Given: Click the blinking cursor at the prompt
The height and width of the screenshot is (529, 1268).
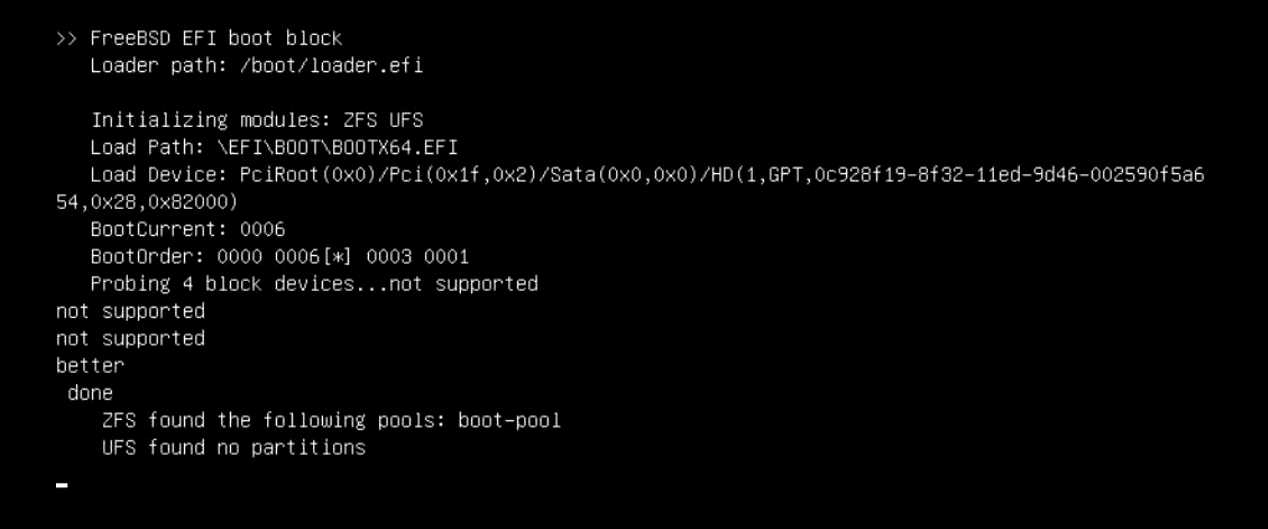Looking at the screenshot, I should pos(62,486).
